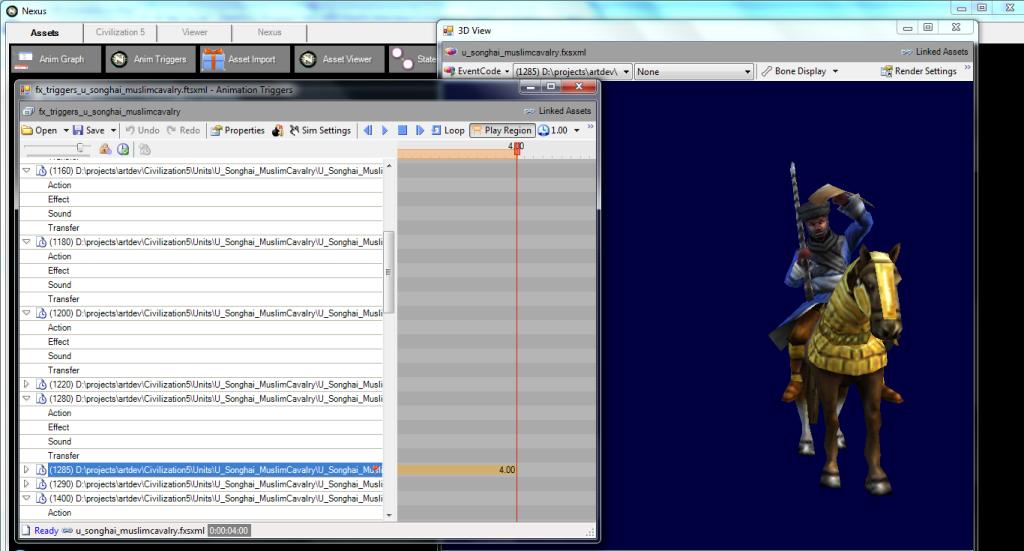Click the tree vertical scrollbar thumb

tap(389, 272)
